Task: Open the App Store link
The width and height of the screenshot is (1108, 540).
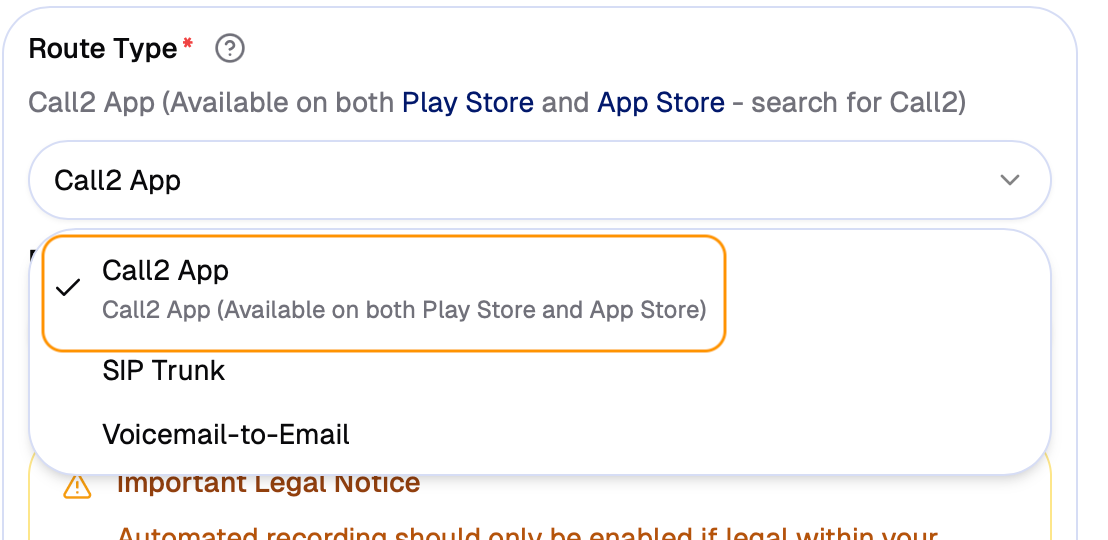Action: (x=660, y=102)
